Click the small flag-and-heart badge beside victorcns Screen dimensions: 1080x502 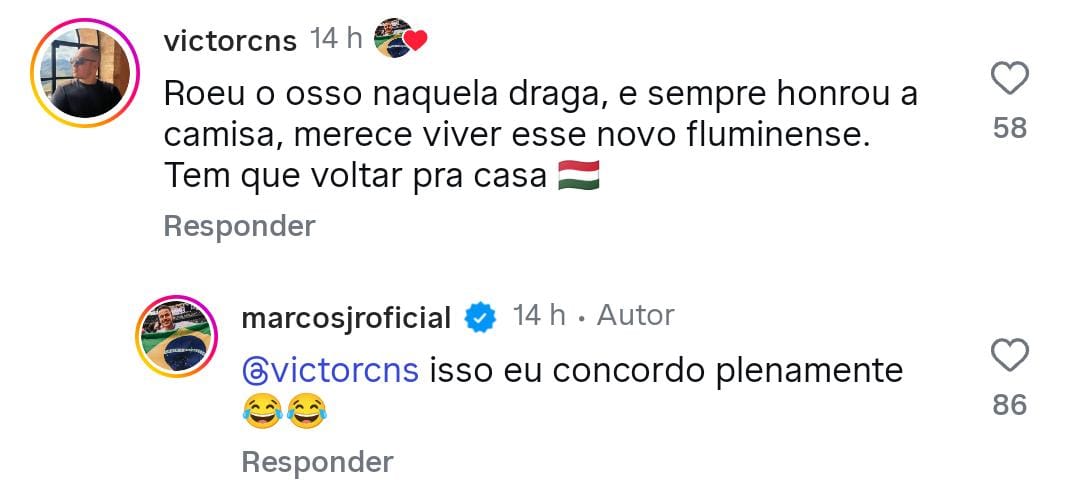[400, 40]
